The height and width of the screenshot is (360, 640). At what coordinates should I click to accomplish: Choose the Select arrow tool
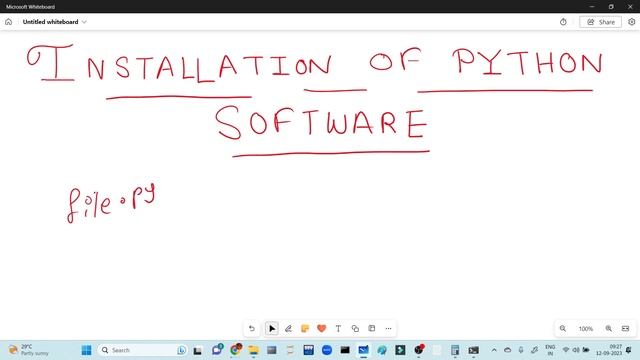coord(272,329)
